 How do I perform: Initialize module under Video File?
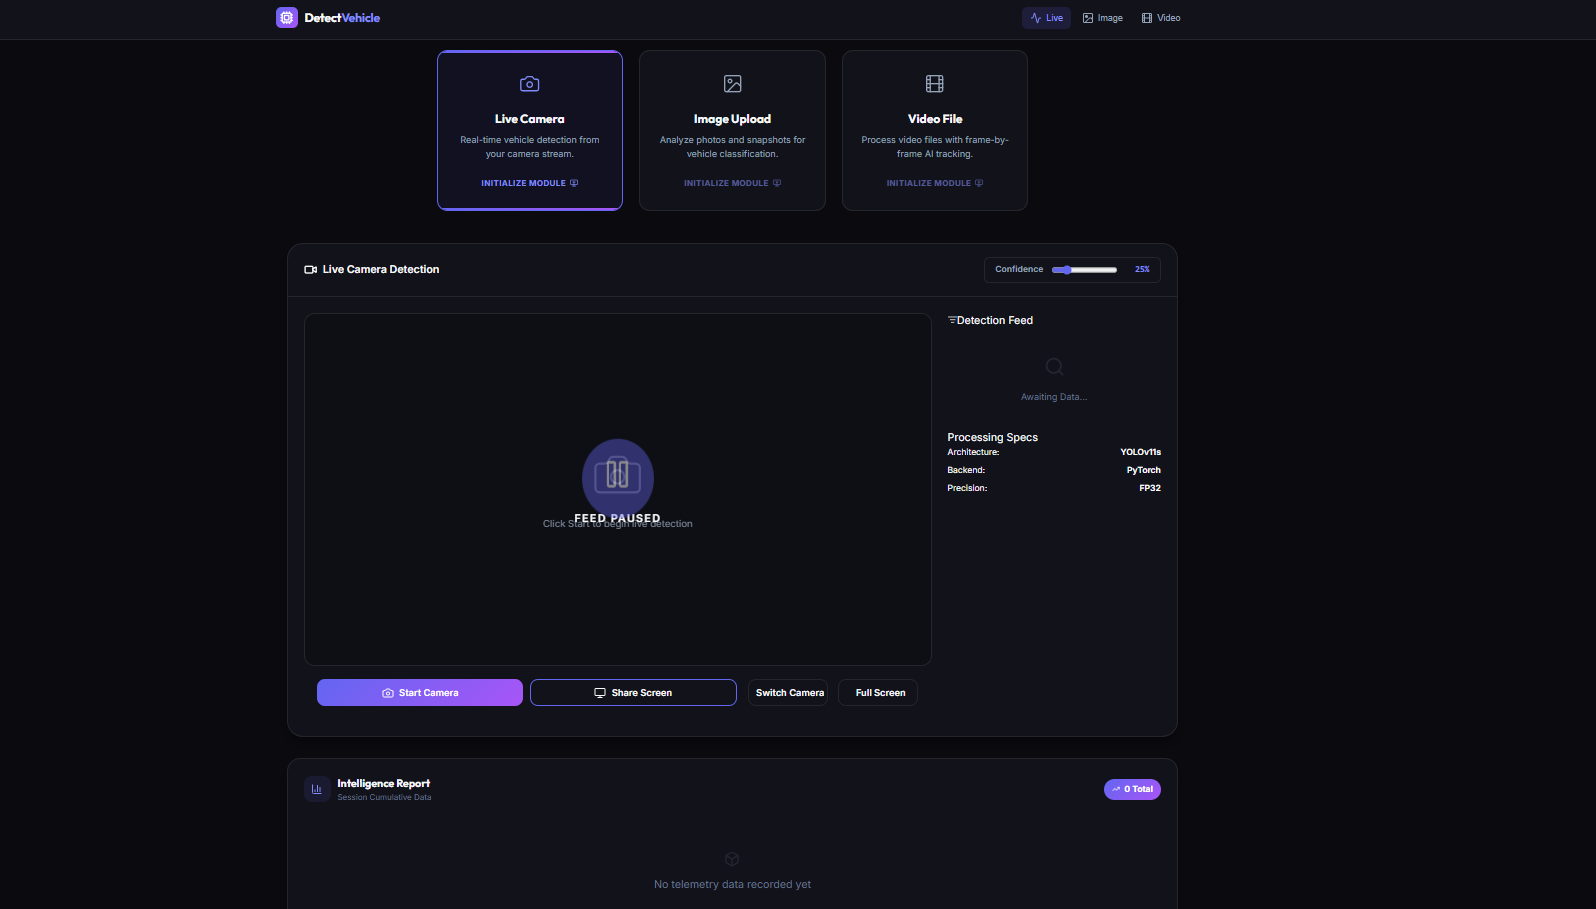pos(935,183)
